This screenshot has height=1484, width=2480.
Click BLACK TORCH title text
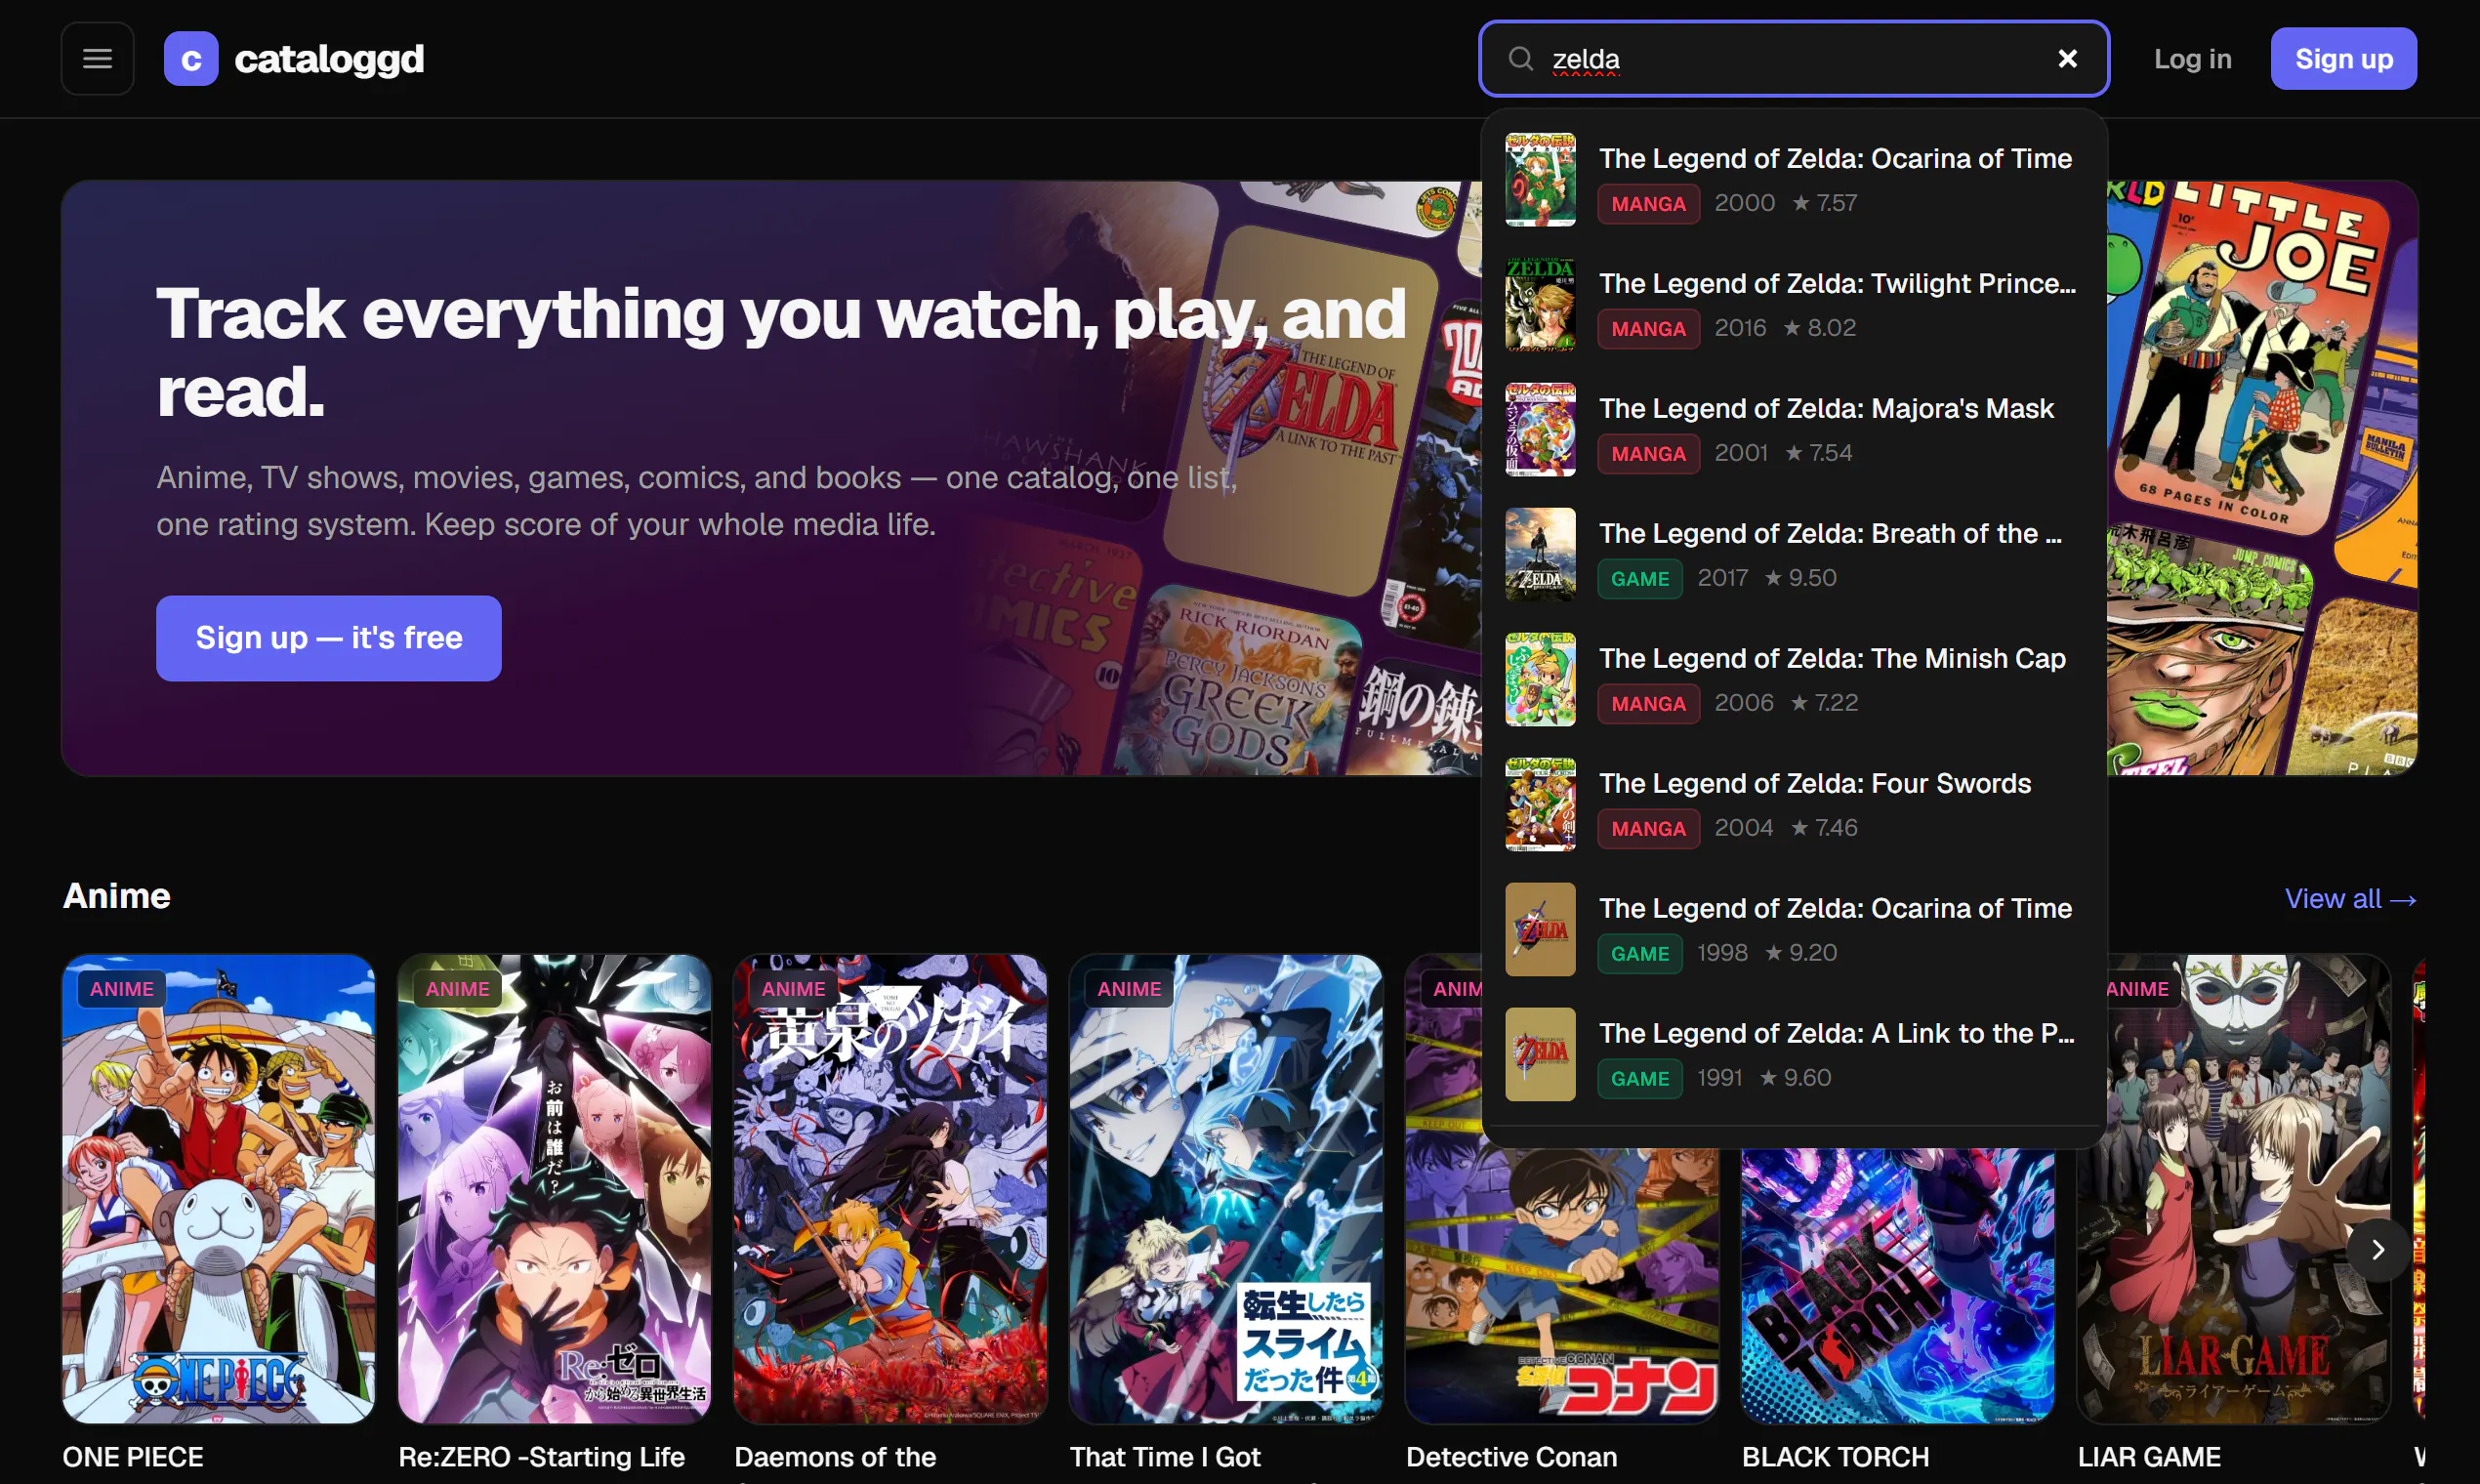coord(1836,1457)
